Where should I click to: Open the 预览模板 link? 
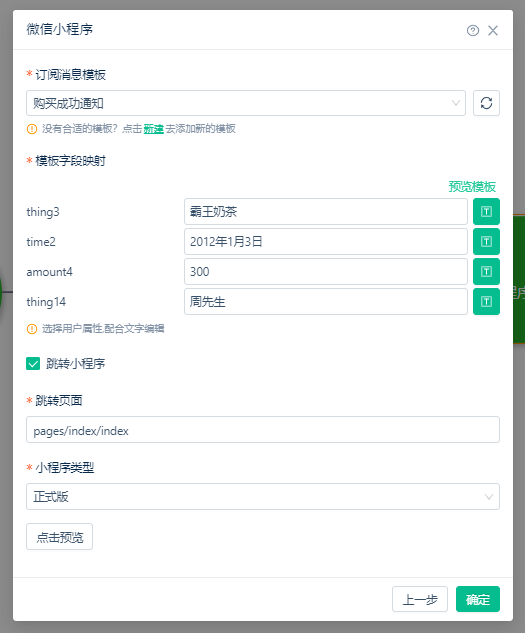click(472, 187)
